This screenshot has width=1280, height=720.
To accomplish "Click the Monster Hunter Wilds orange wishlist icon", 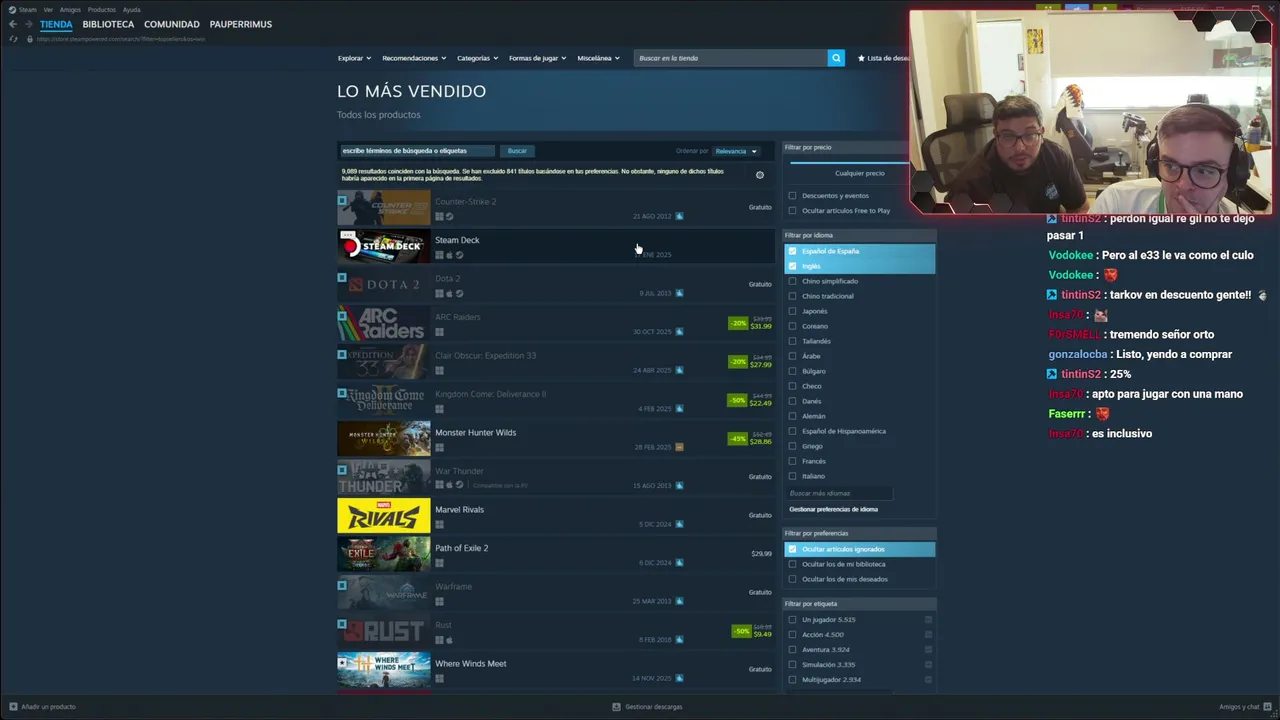I will pyautogui.click(x=679, y=447).
